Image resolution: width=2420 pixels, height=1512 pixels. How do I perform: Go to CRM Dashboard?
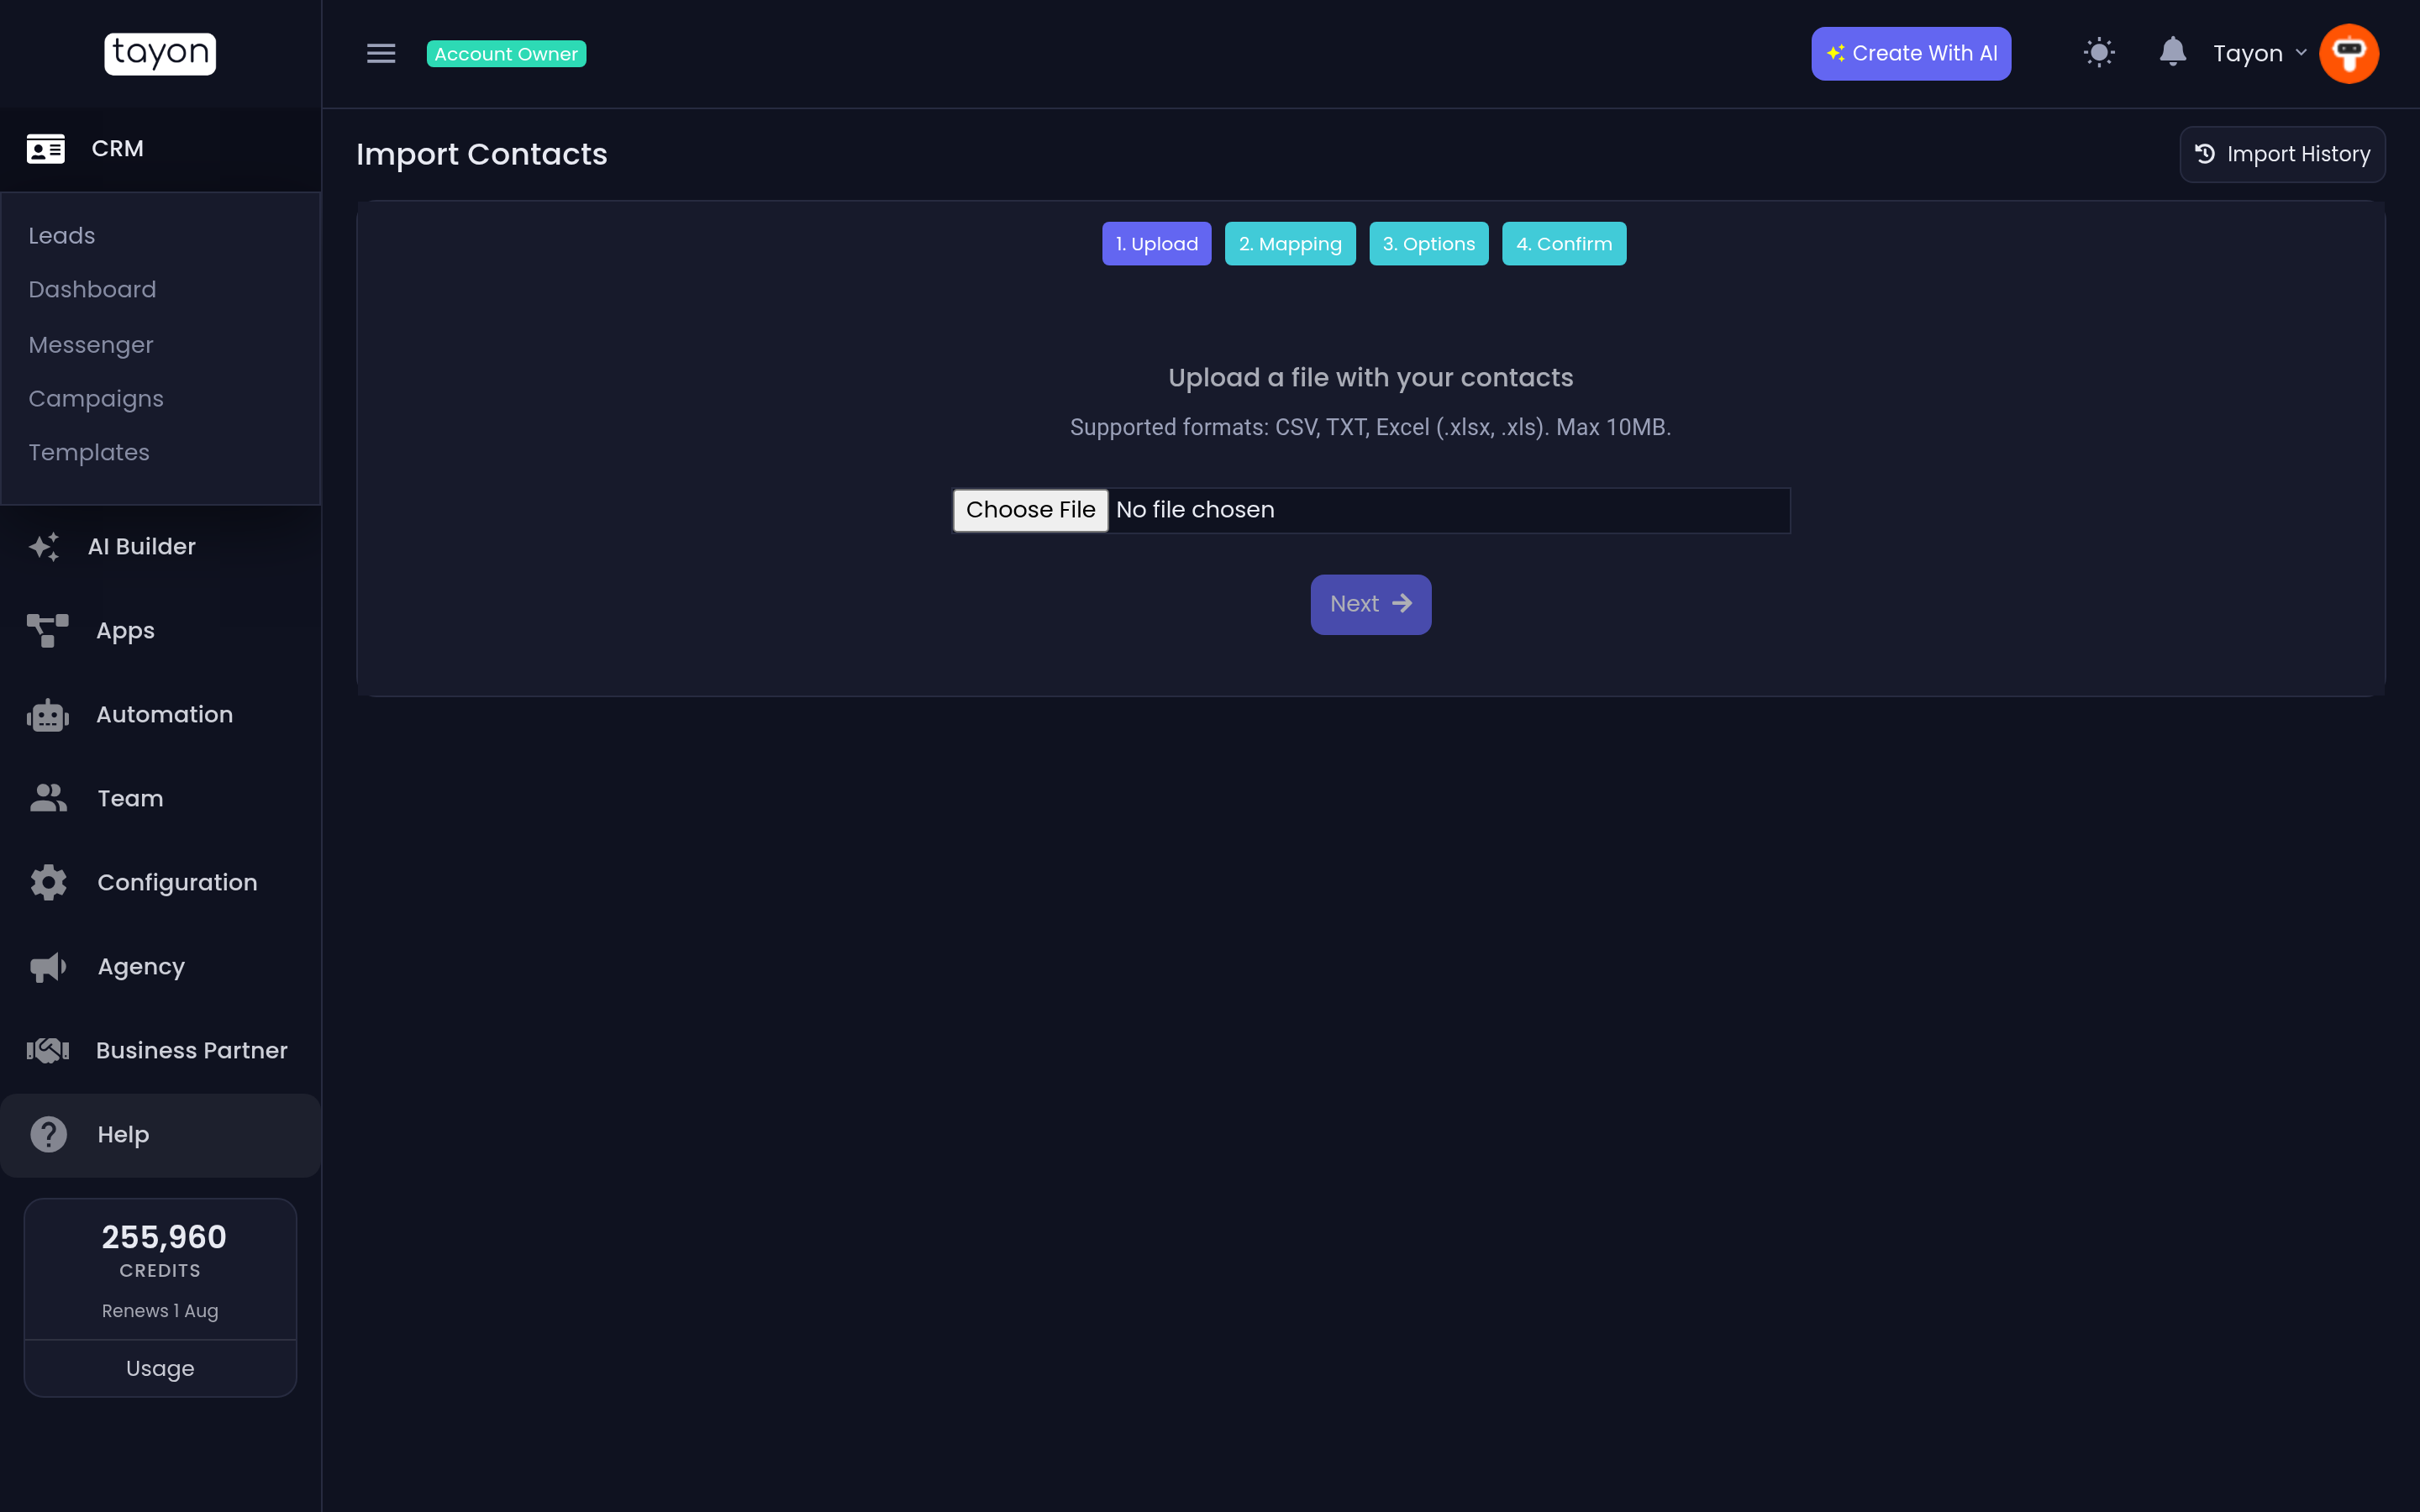point(92,290)
